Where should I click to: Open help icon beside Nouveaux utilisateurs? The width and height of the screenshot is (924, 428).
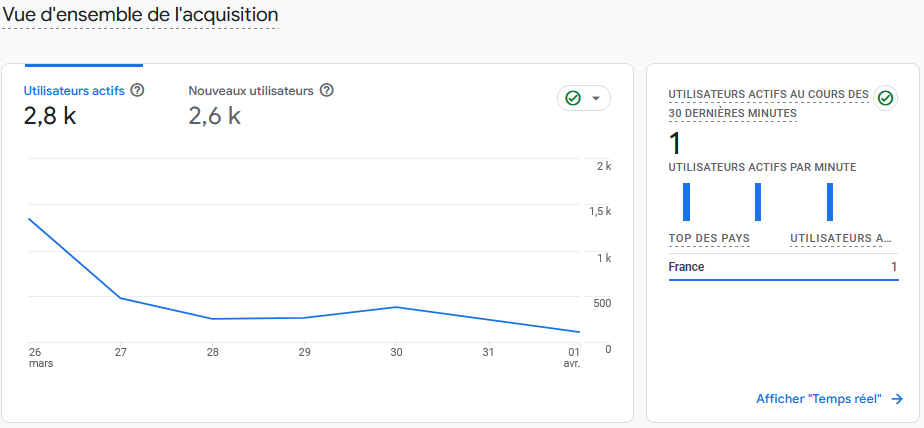(x=326, y=91)
